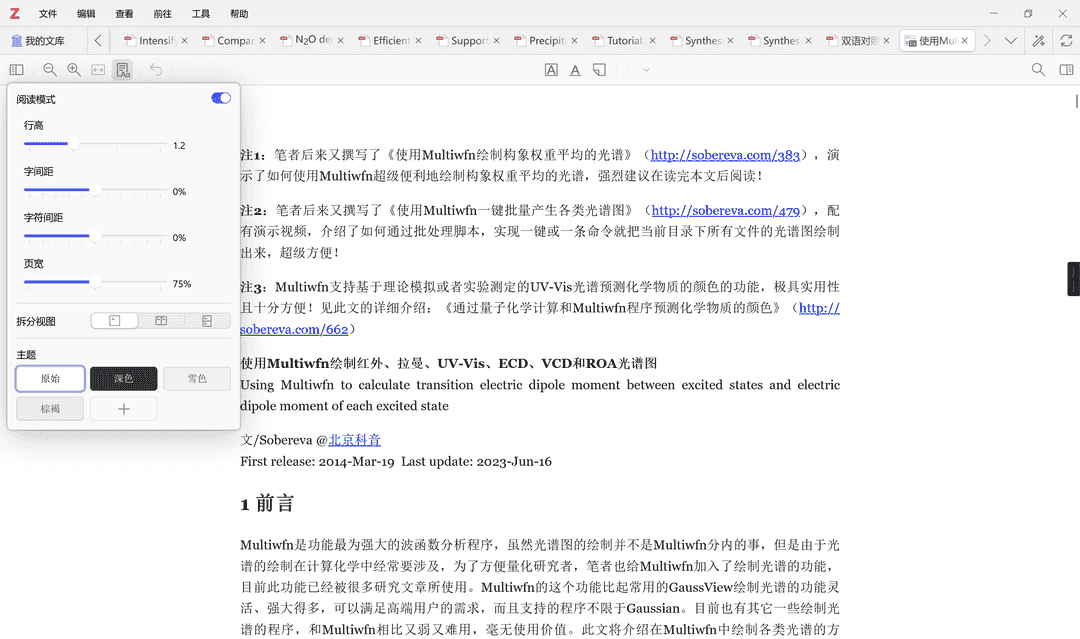1080x639 pixels.
Task: Select the highlight text annotation tool
Action: (x=551, y=69)
